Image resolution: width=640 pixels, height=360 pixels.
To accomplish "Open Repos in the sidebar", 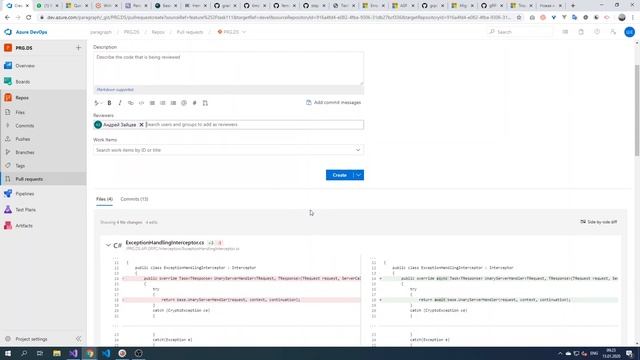I will click(43, 98).
